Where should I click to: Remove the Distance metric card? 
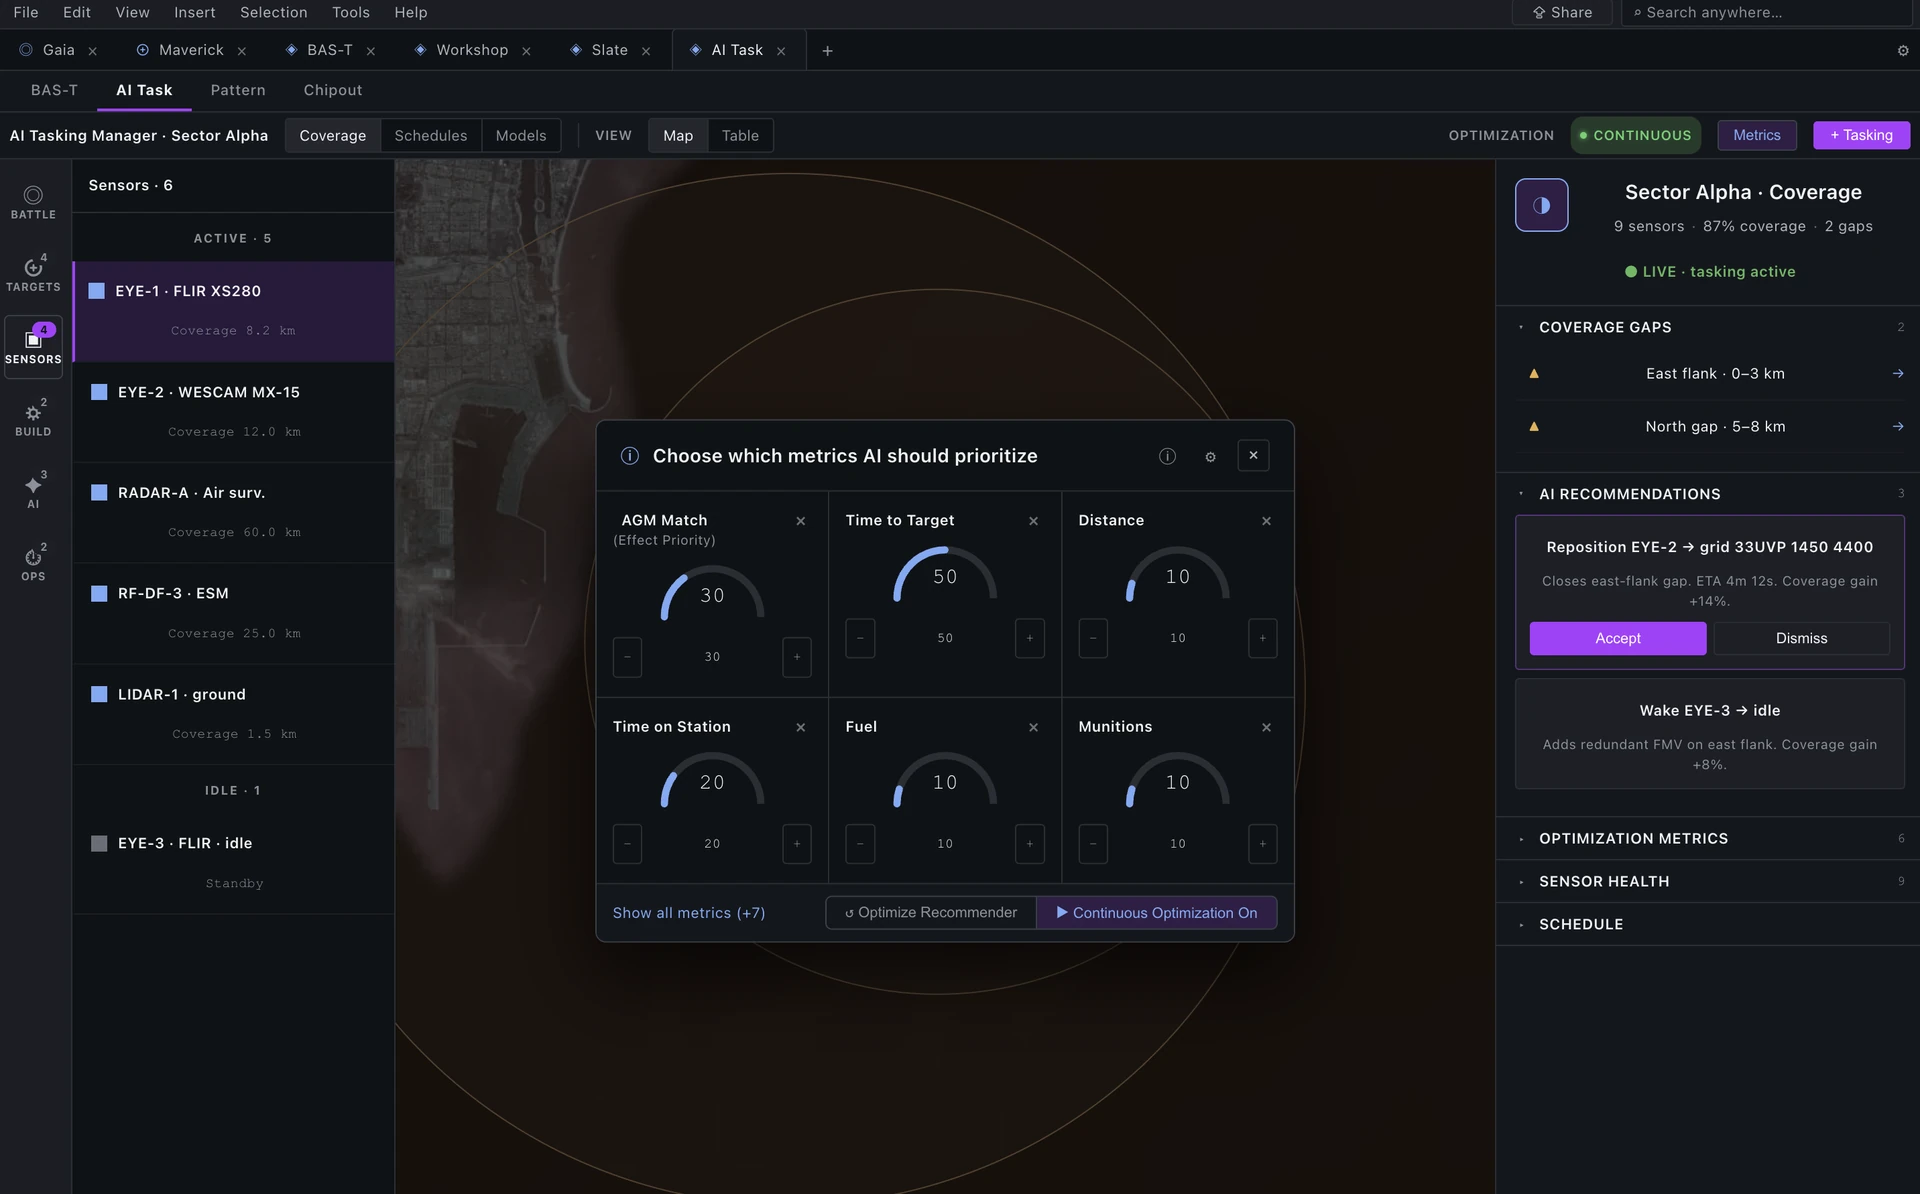click(x=1266, y=521)
